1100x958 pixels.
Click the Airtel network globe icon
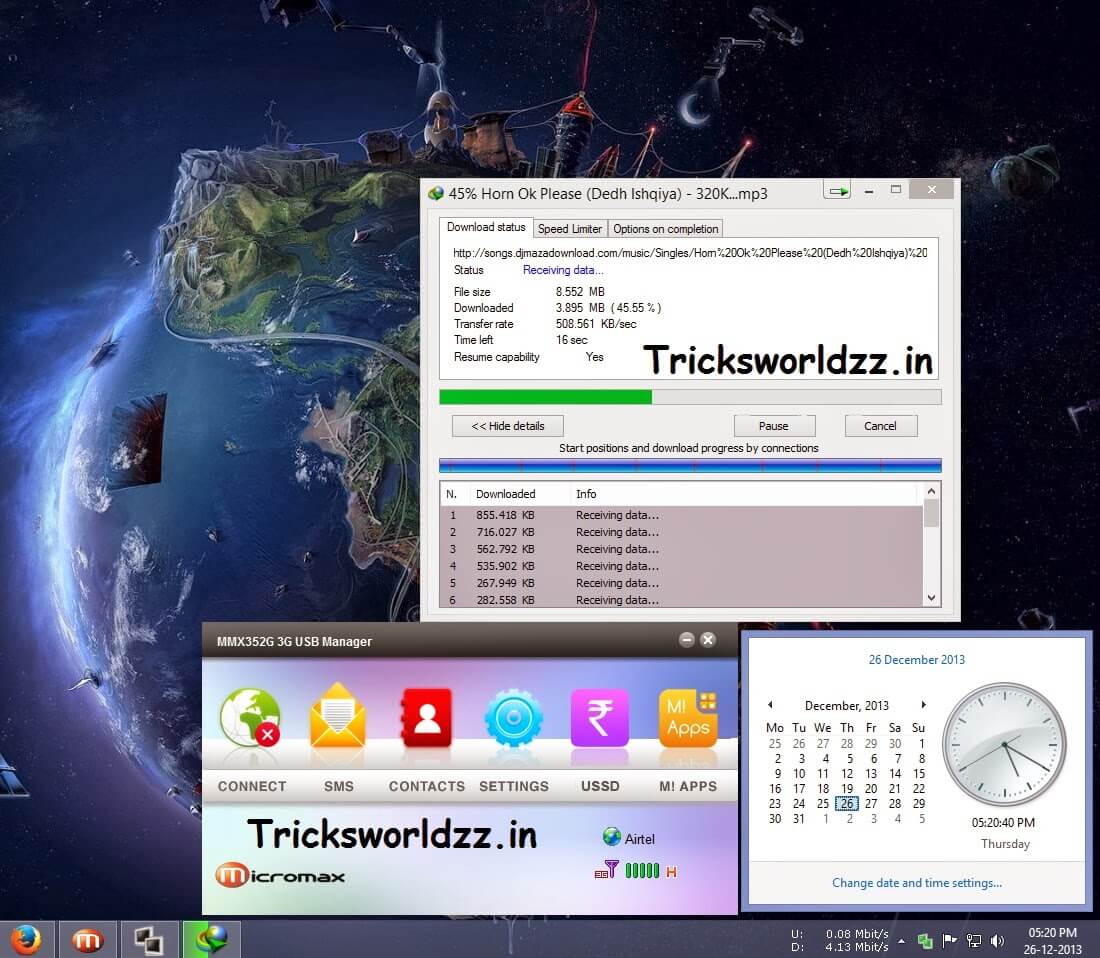(x=612, y=837)
